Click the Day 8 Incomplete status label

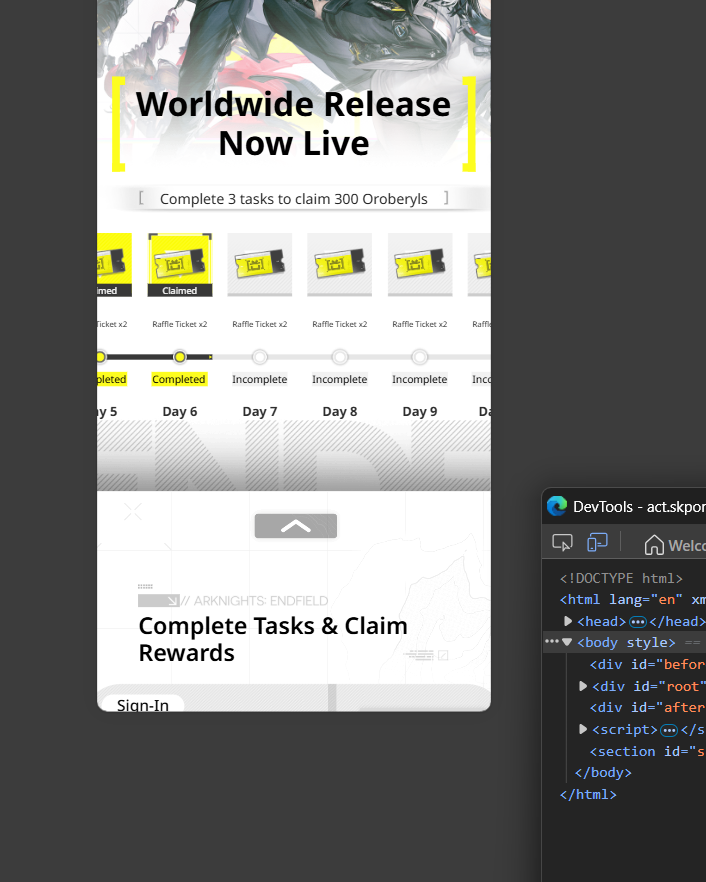(340, 380)
